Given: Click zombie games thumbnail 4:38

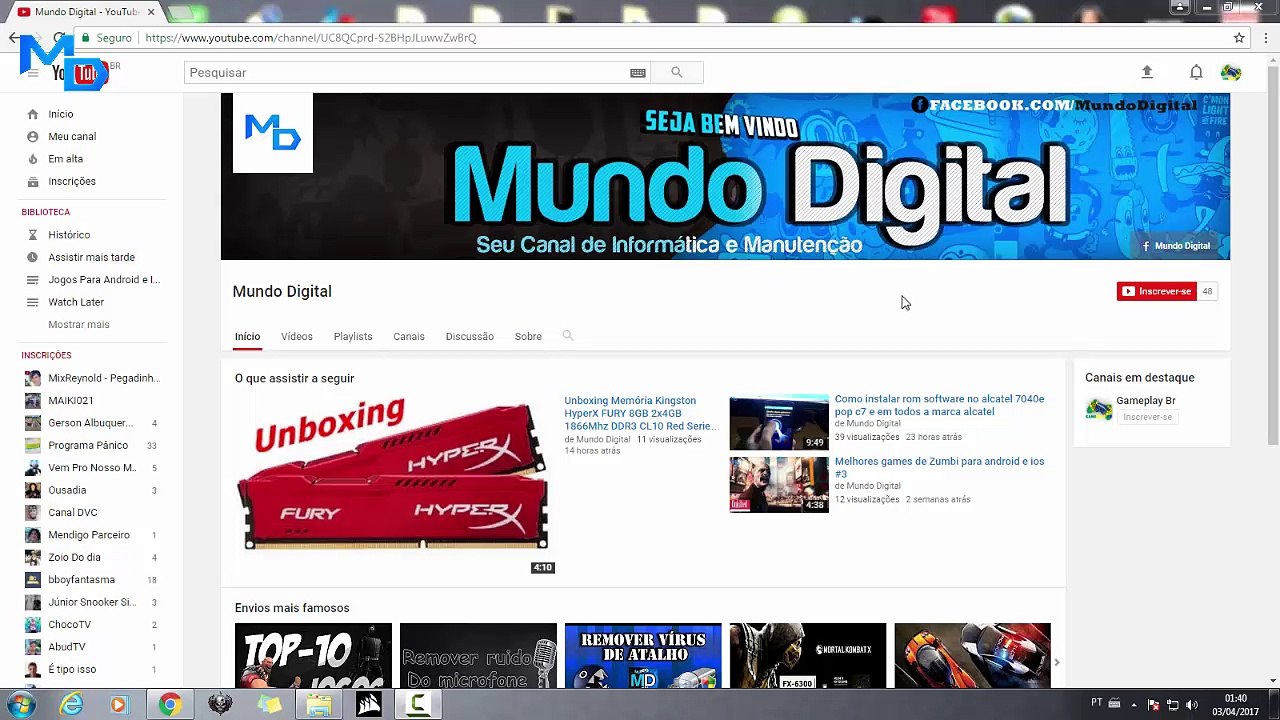Looking at the screenshot, I should (x=779, y=484).
